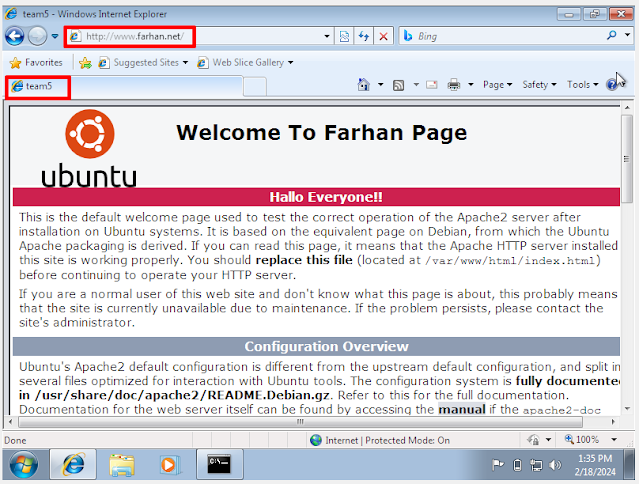
Task: Open the Favorites center
Action: (36, 63)
